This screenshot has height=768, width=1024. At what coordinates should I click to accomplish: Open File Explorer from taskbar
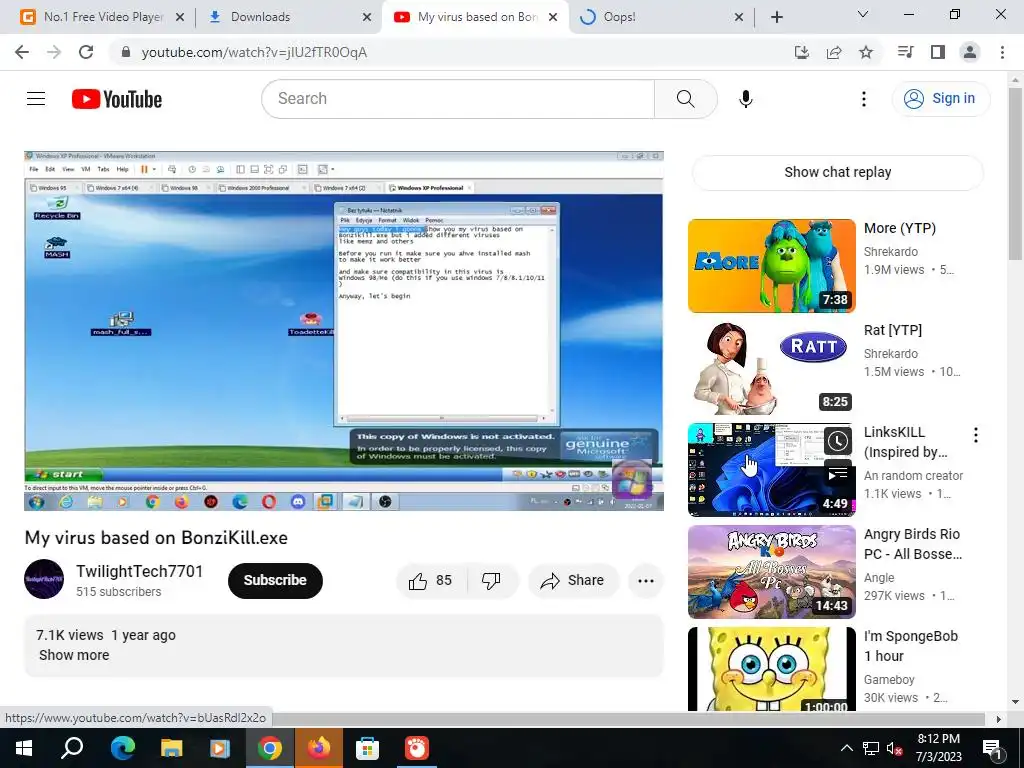[171, 748]
